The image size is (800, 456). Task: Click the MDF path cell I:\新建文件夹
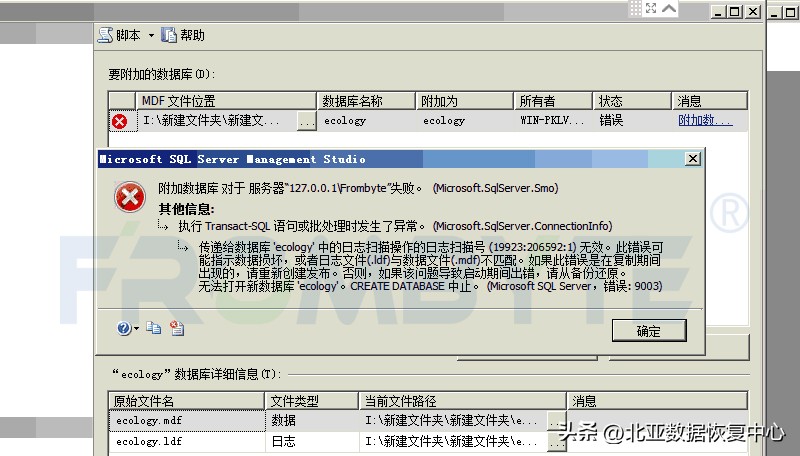[217, 121]
